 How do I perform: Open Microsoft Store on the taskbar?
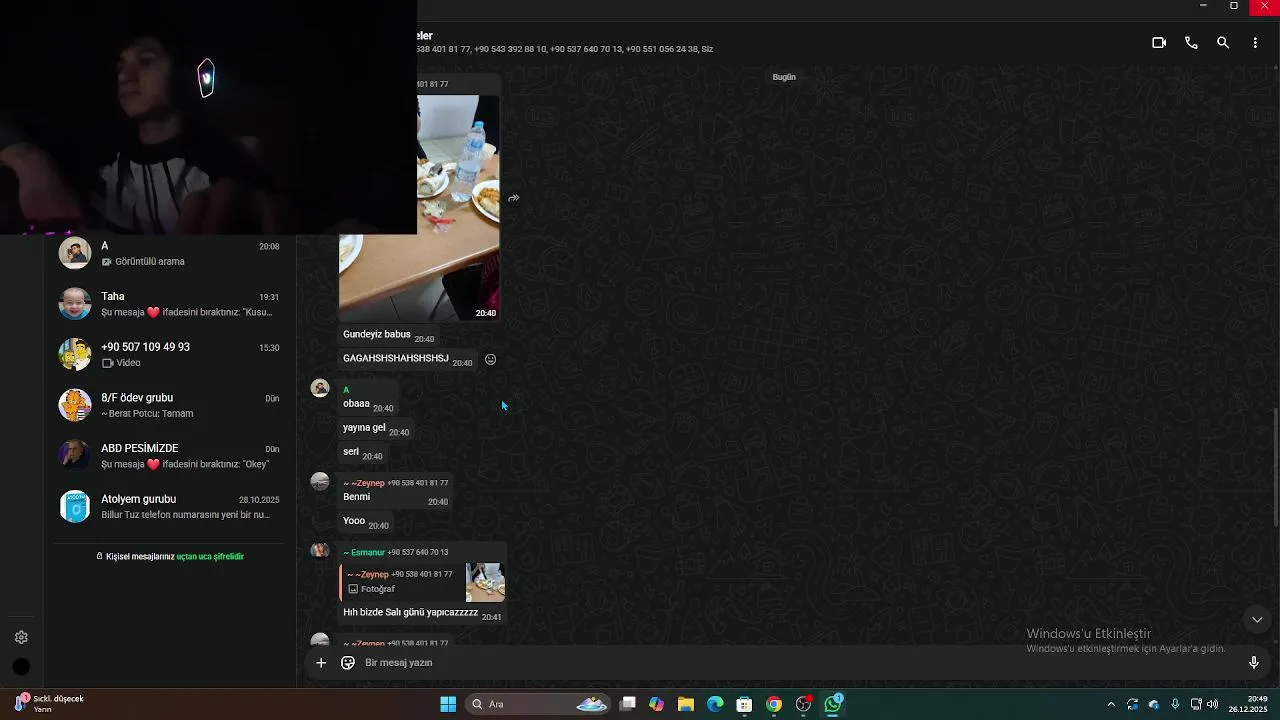744,704
